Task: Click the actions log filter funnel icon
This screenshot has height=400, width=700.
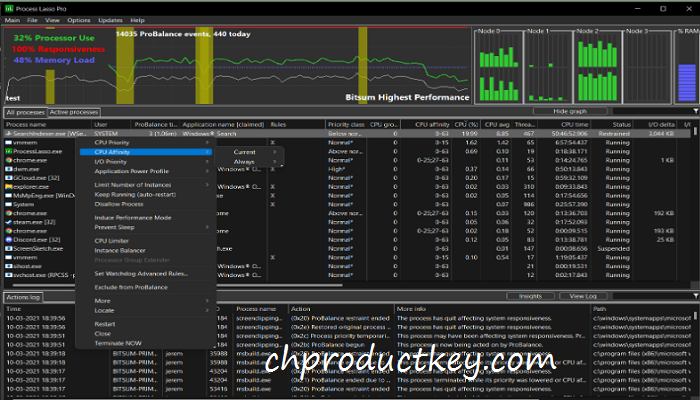Action: 696,296
